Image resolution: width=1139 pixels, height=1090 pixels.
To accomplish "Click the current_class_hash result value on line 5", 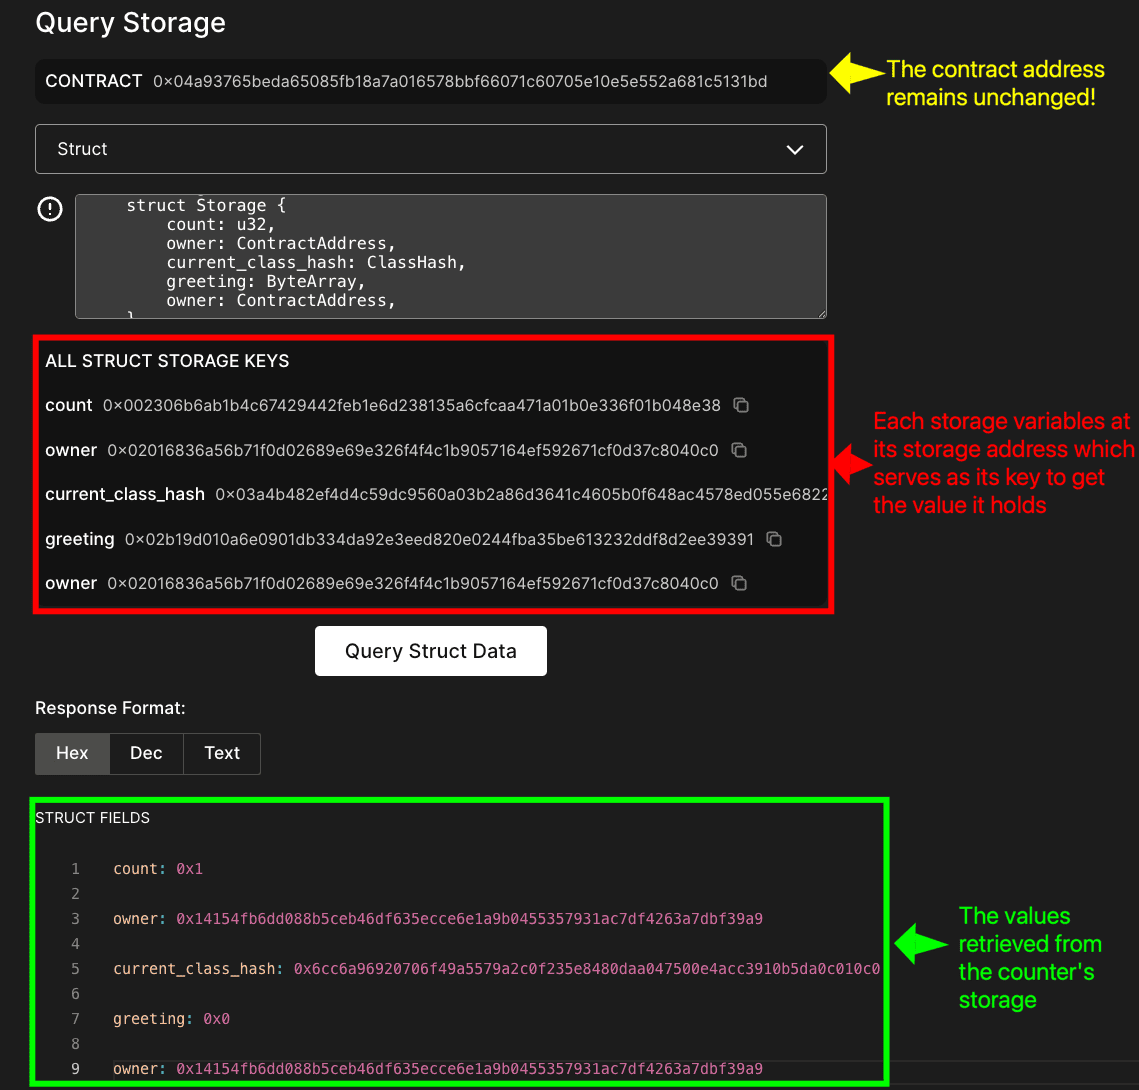I will (x=586, y=969).
